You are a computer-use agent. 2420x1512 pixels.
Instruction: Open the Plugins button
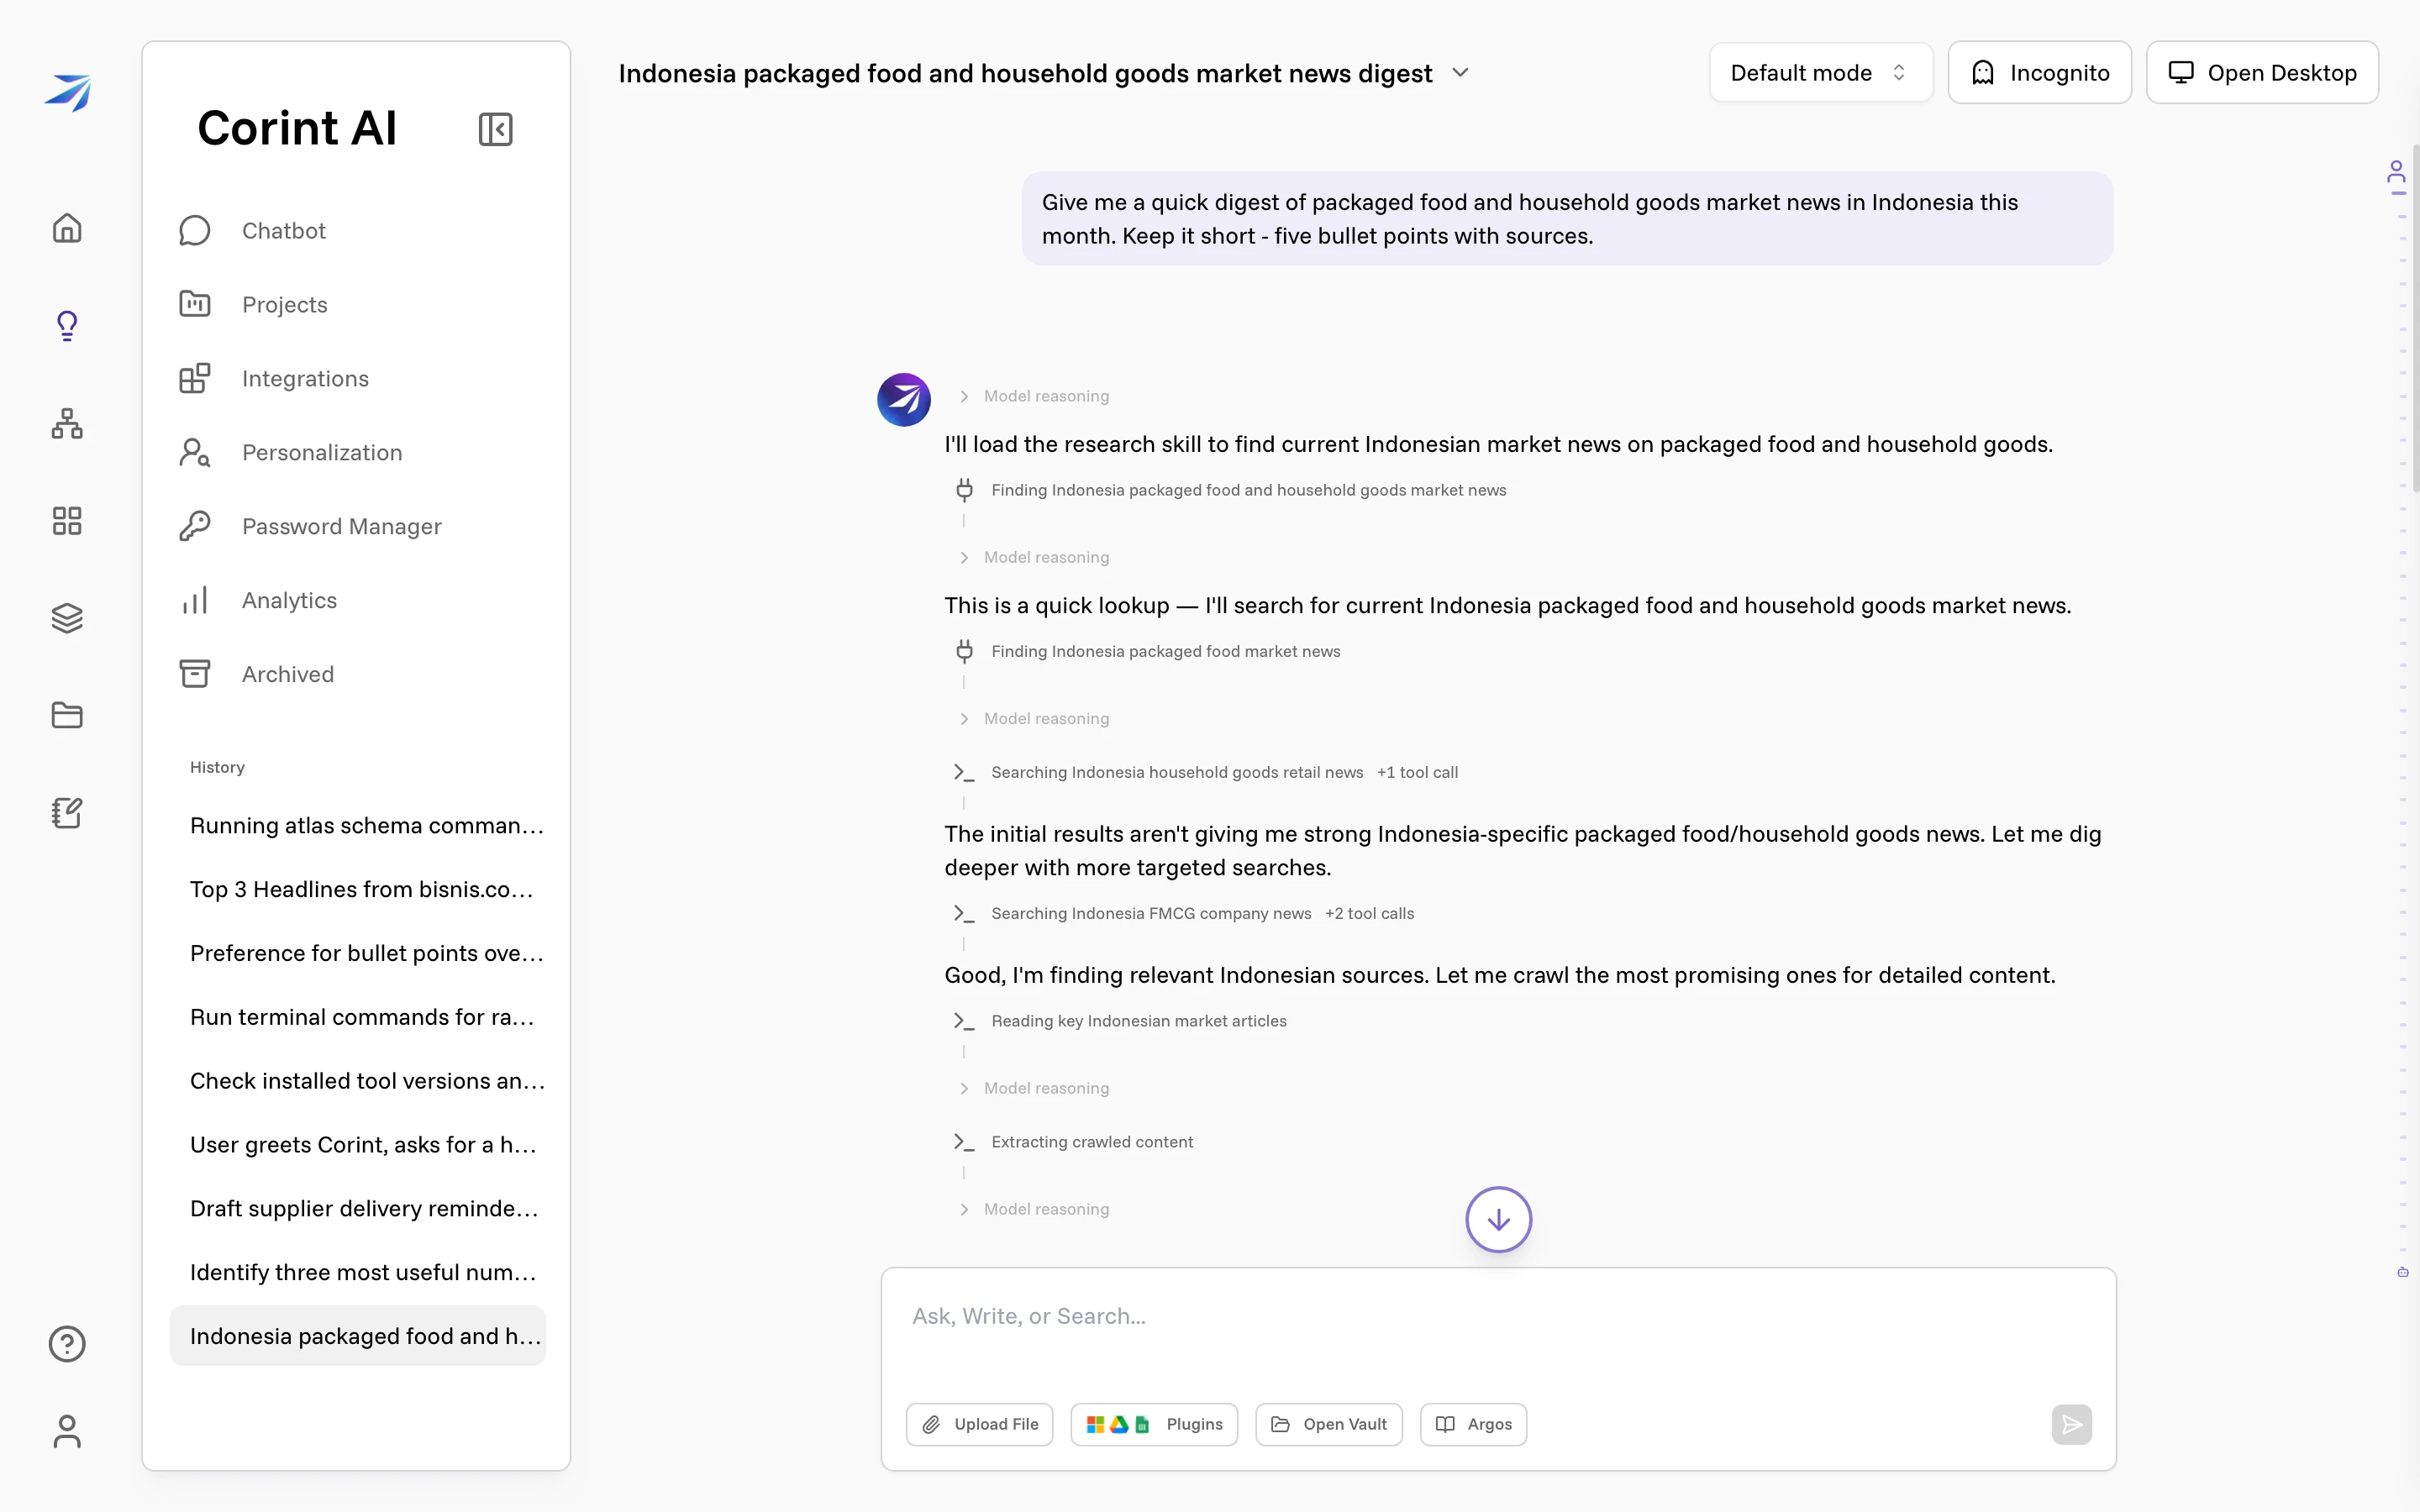pyautogui.click(x=1154, y=1424)
